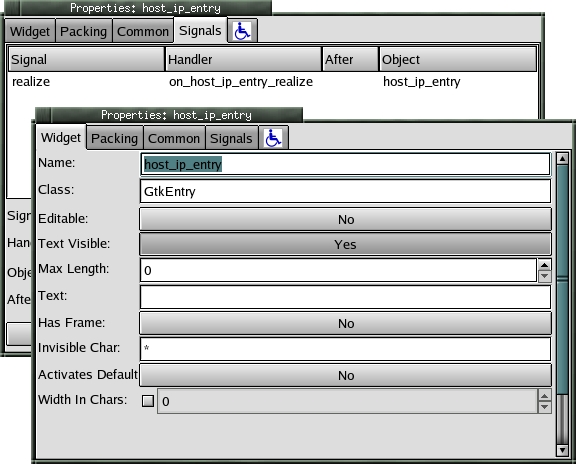Click scrollbar down arrow in front window
Viewport: 578px width, 465px height.
click(x=562, y=450)
